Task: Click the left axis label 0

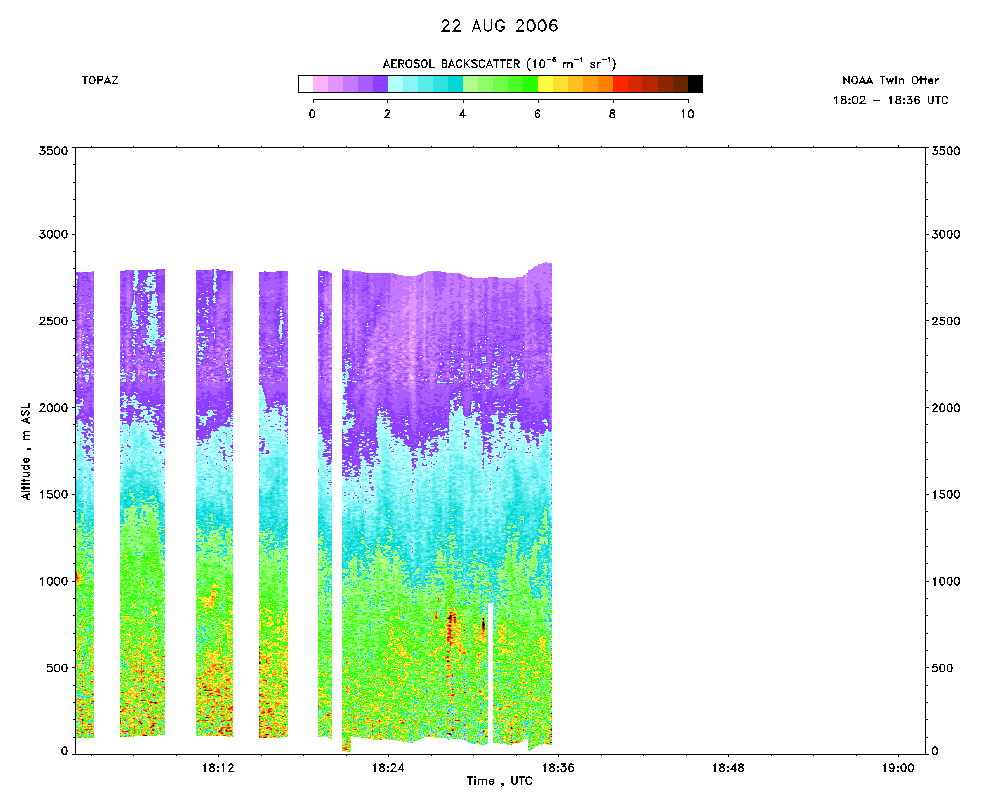Action: 64,751
